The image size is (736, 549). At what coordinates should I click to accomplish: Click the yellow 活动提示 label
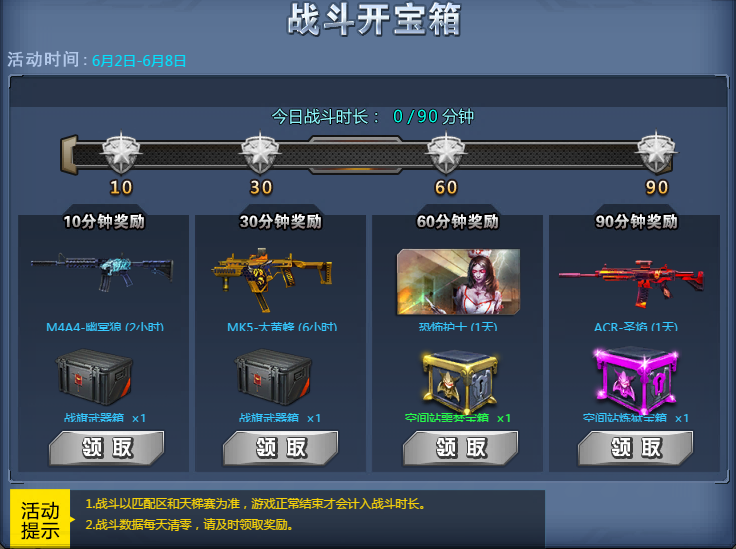[40, 519]
